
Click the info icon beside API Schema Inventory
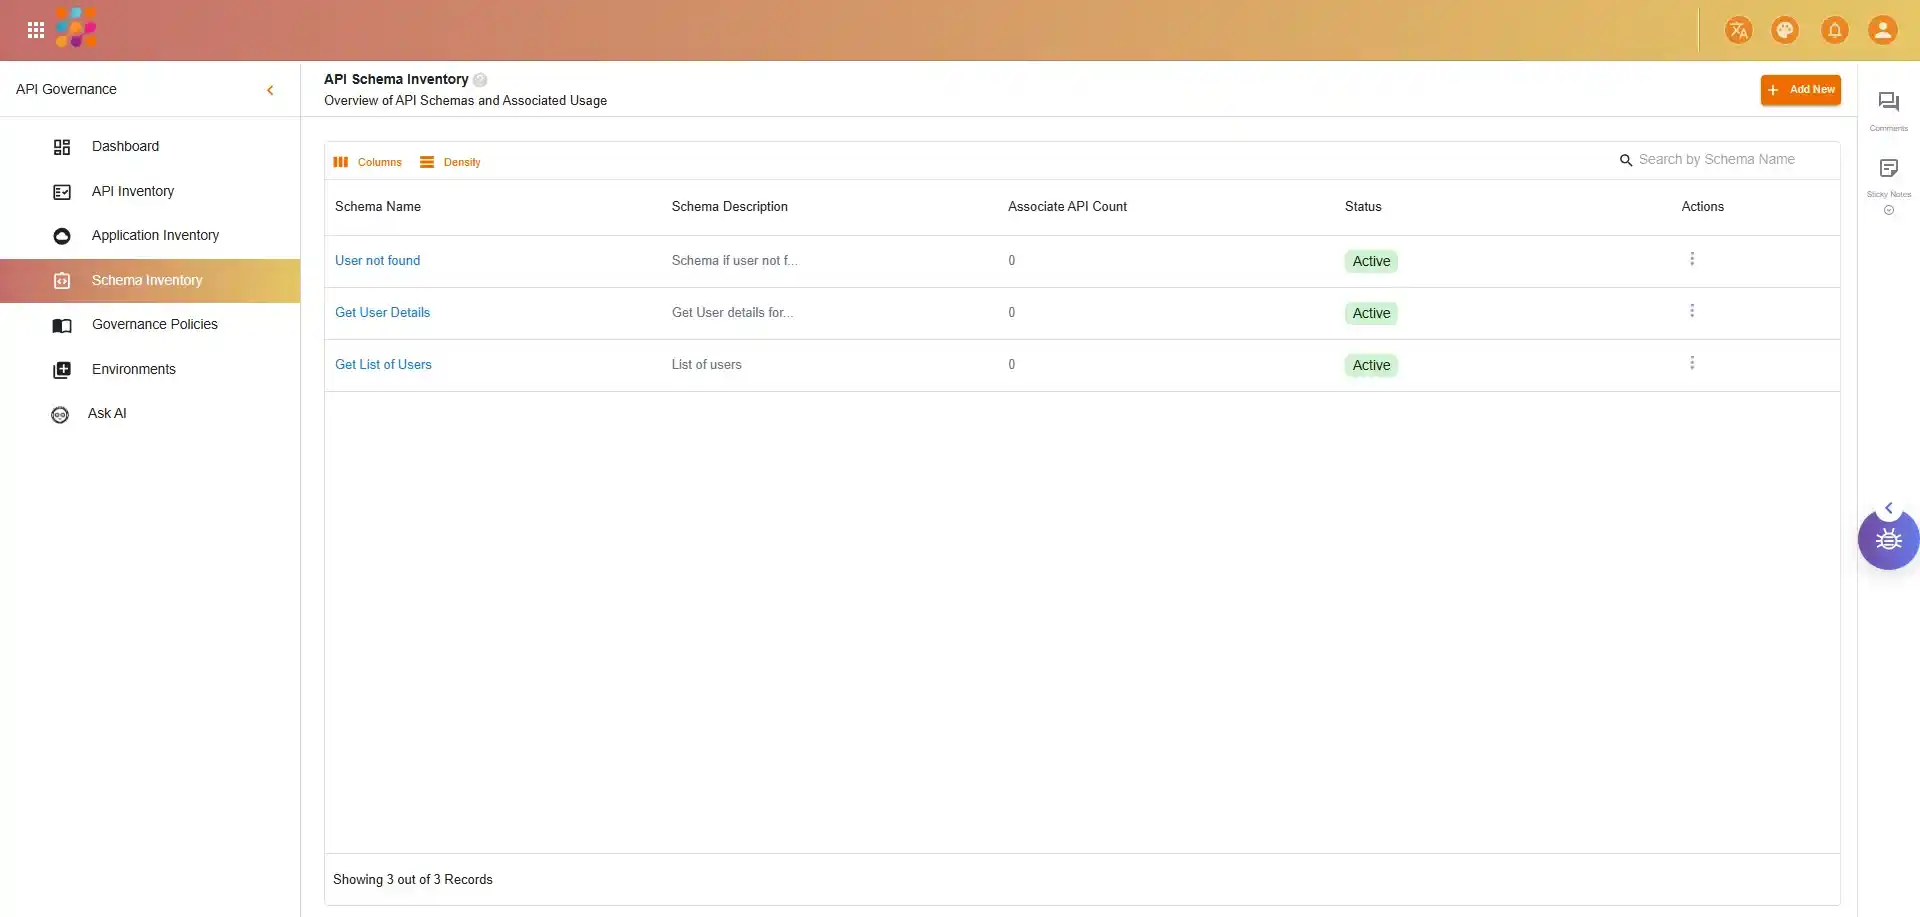pos(480,80)
